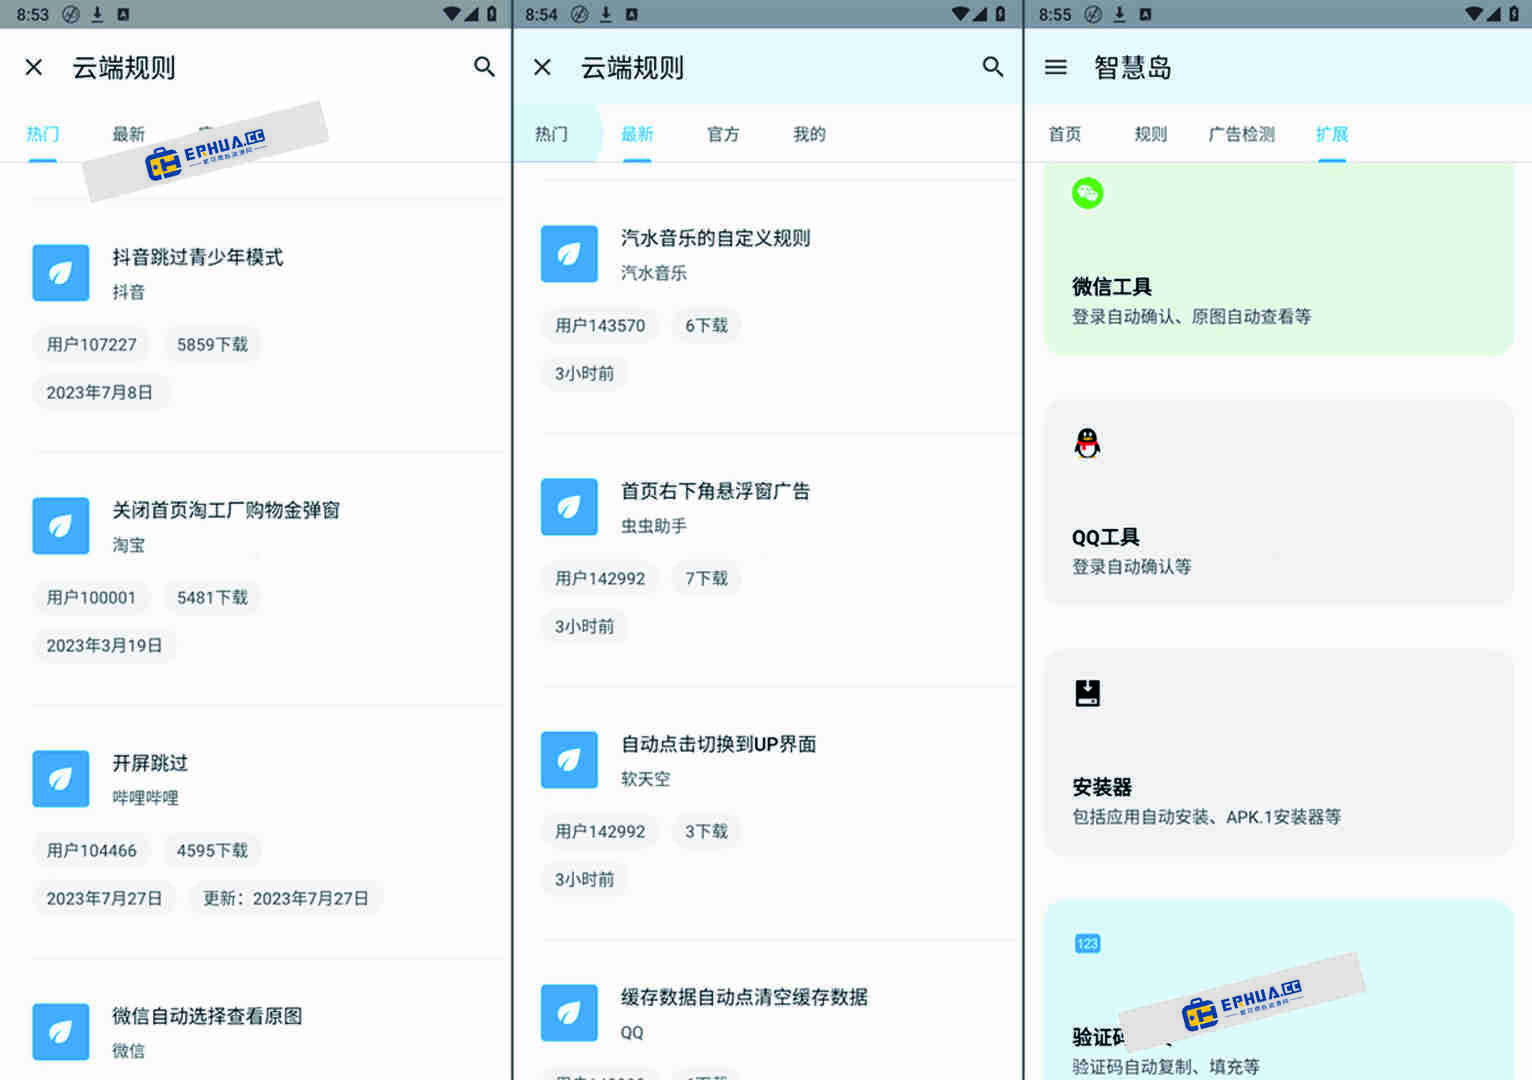Click the leaf icon for 缓存数据自动点清空缓存数据
1532x1080 pixels.
(x=569, y=1013)
